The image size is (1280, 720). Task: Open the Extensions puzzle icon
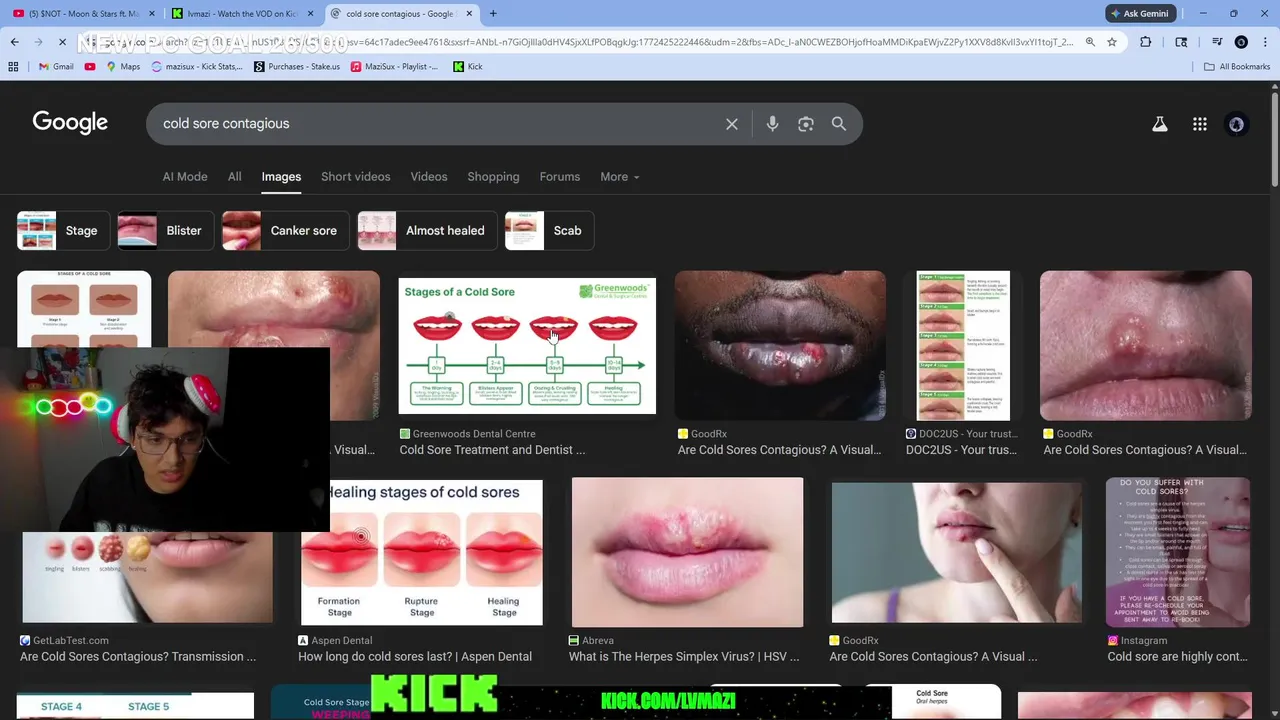(x=1145, y=42)
